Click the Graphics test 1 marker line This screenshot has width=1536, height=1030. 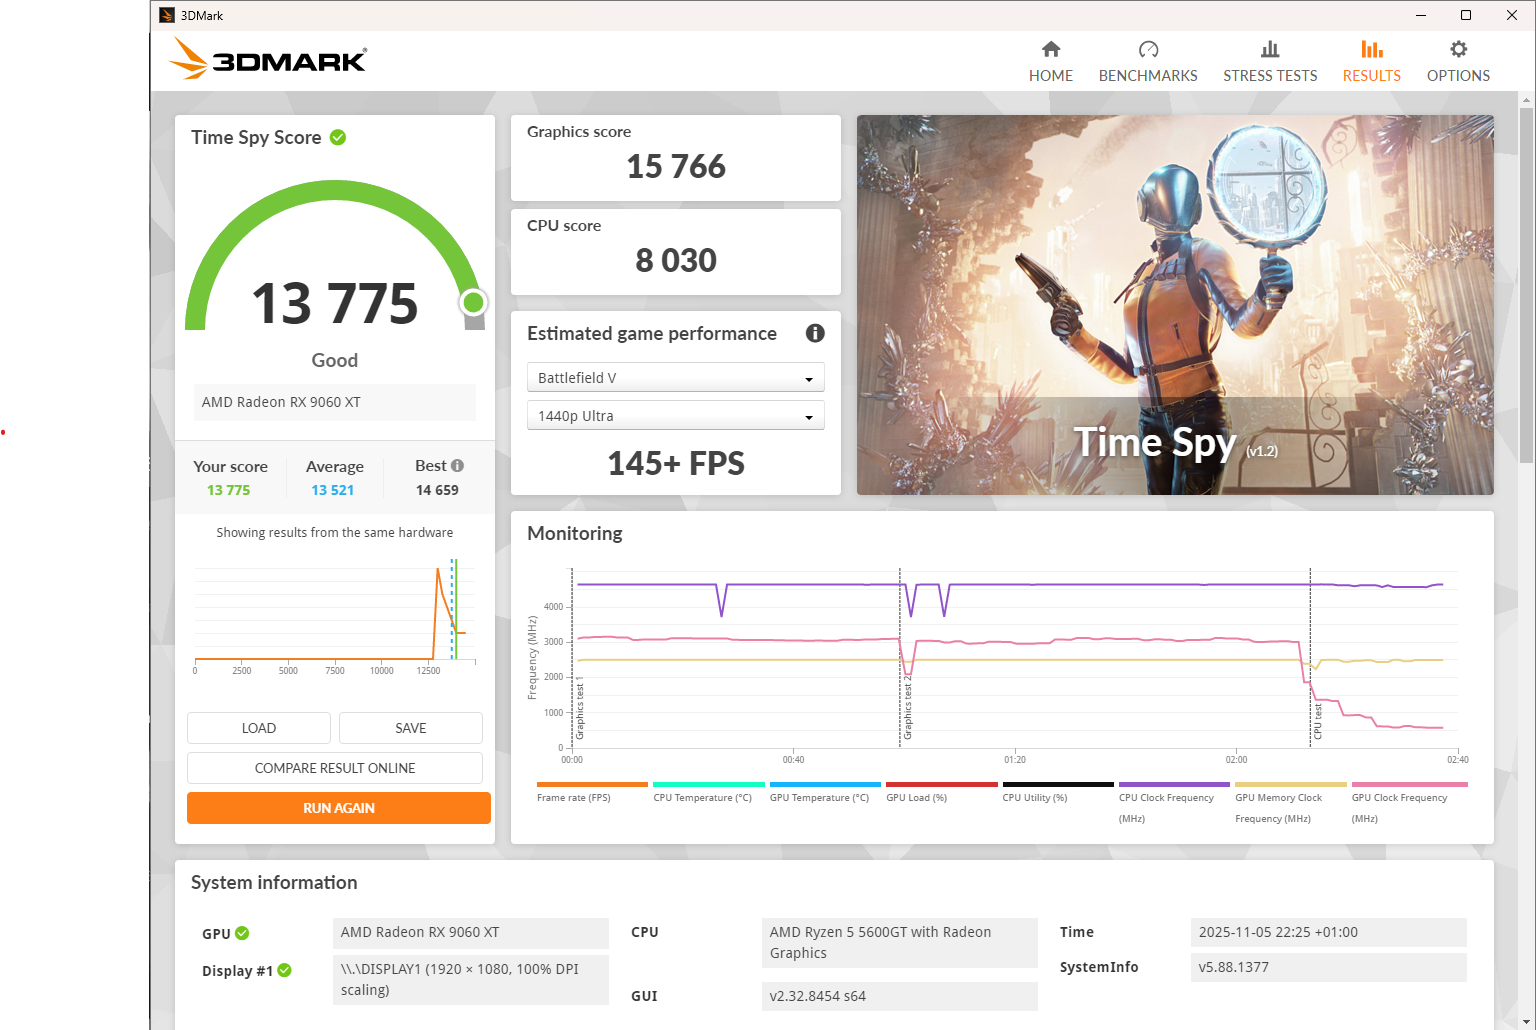572,657
